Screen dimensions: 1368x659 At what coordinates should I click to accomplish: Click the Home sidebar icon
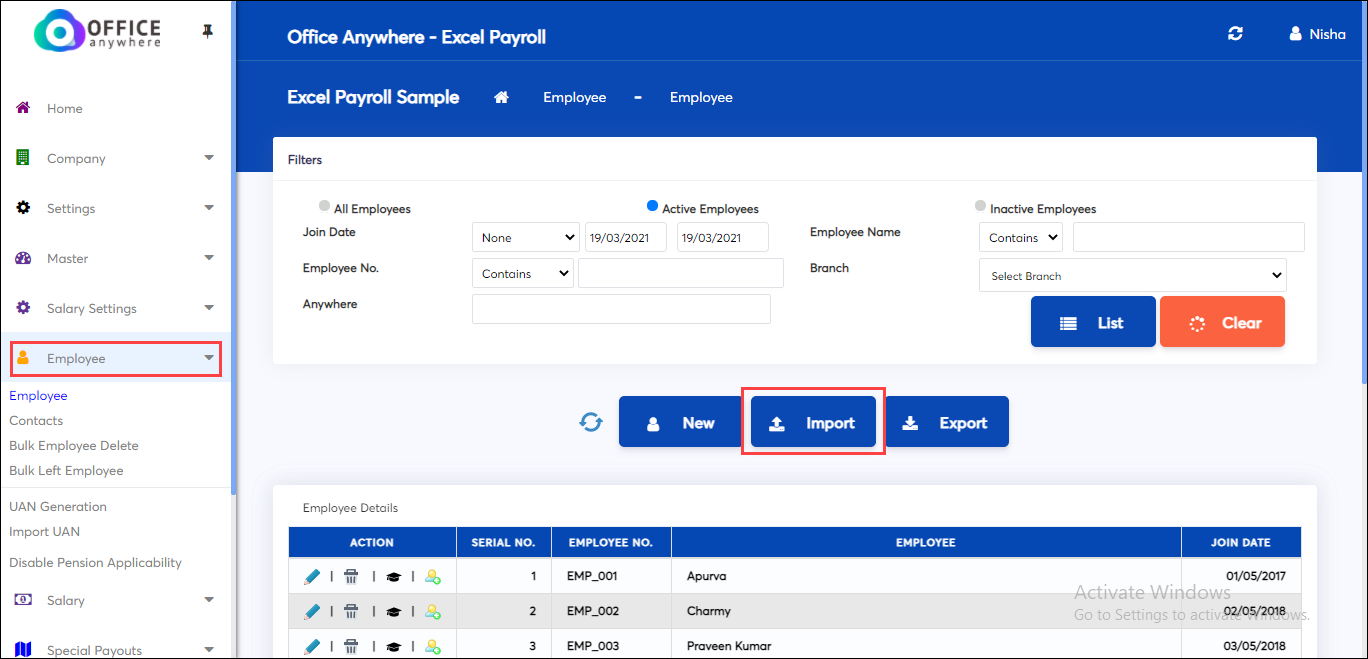click(x=23, y=107)
